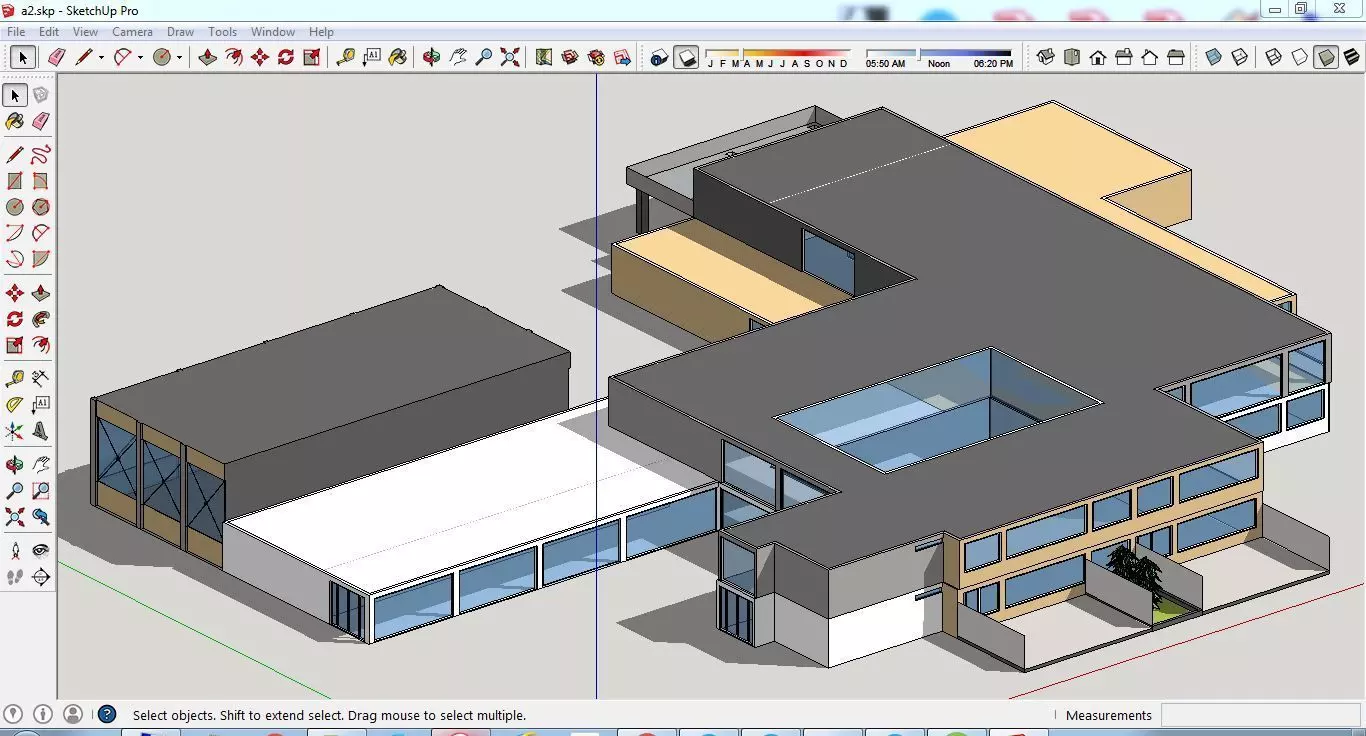The image size is (1366, 736).
Task: Pick the Freehand drawing tool
Action: point(40,155)
